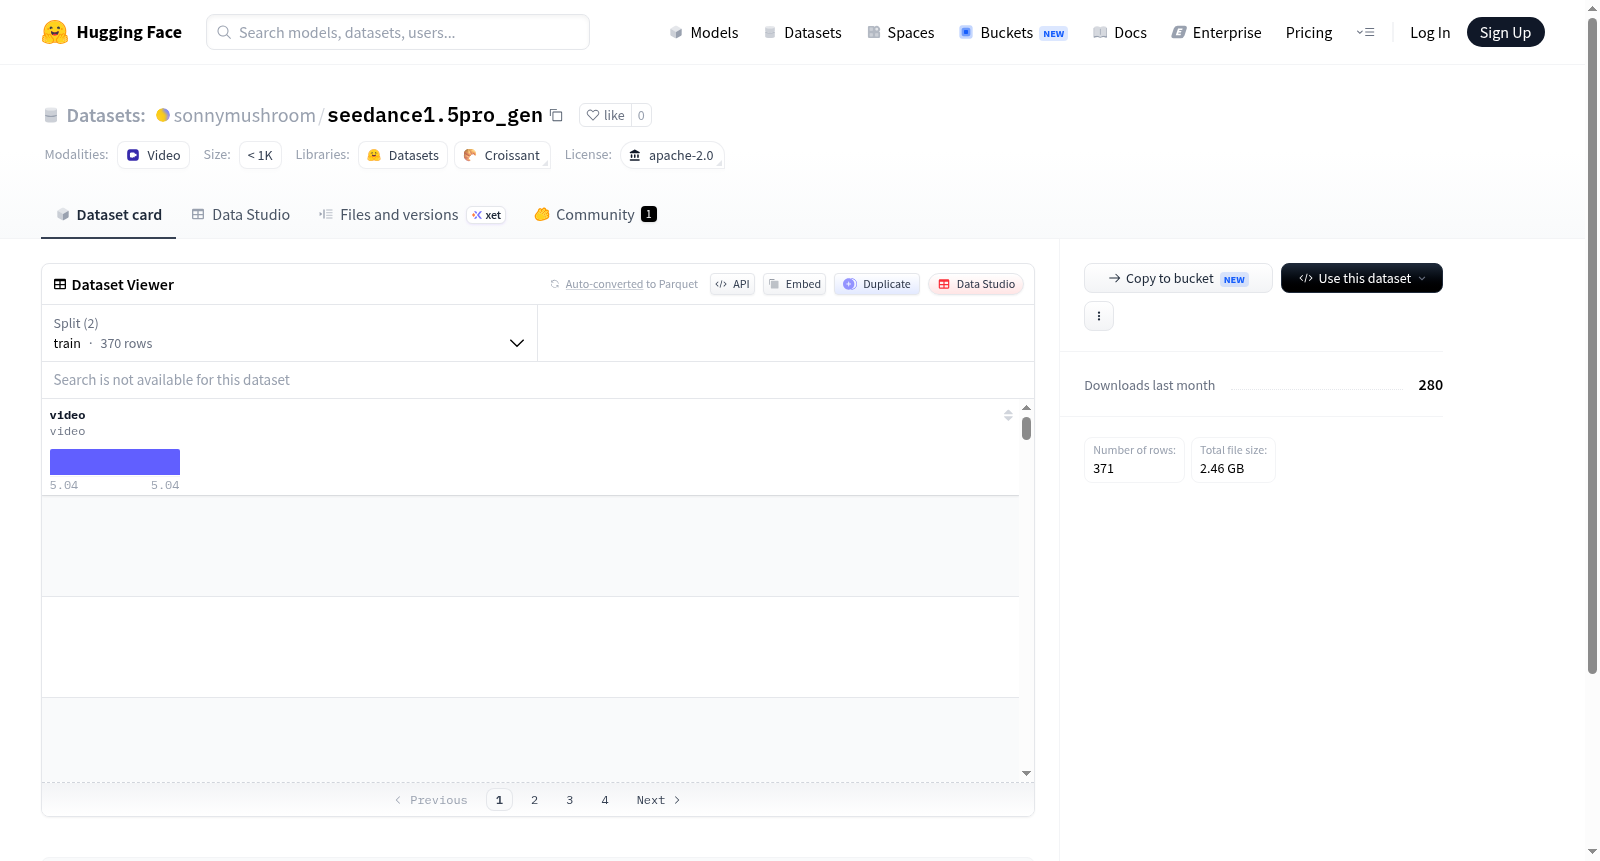Open Spaces from the navigation bar
1600x861 pixels.
(x=901, y=32)
